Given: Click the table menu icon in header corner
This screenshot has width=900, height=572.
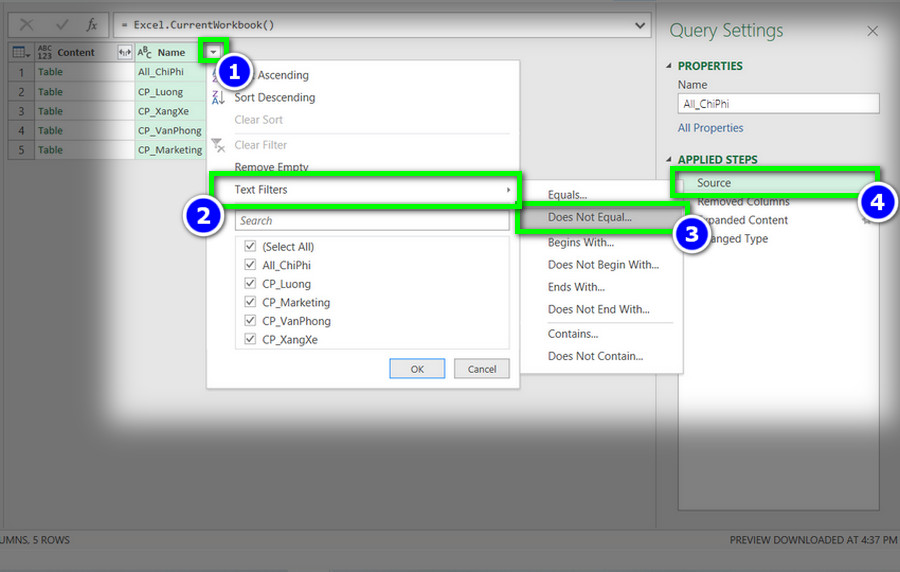Looking at the screenshot, I should pyautogui.click(x=21, y=52).
